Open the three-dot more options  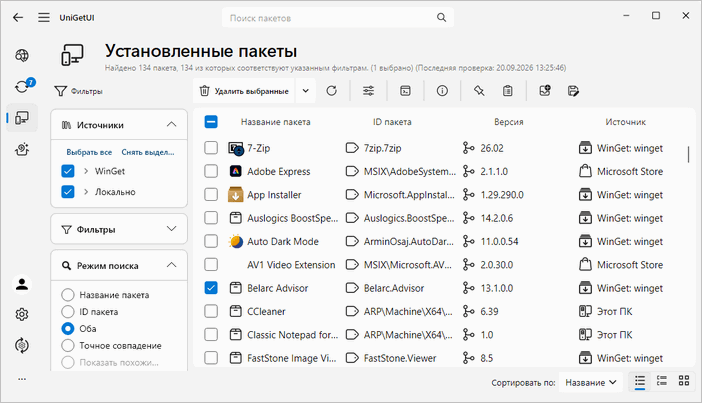[22, 379]
